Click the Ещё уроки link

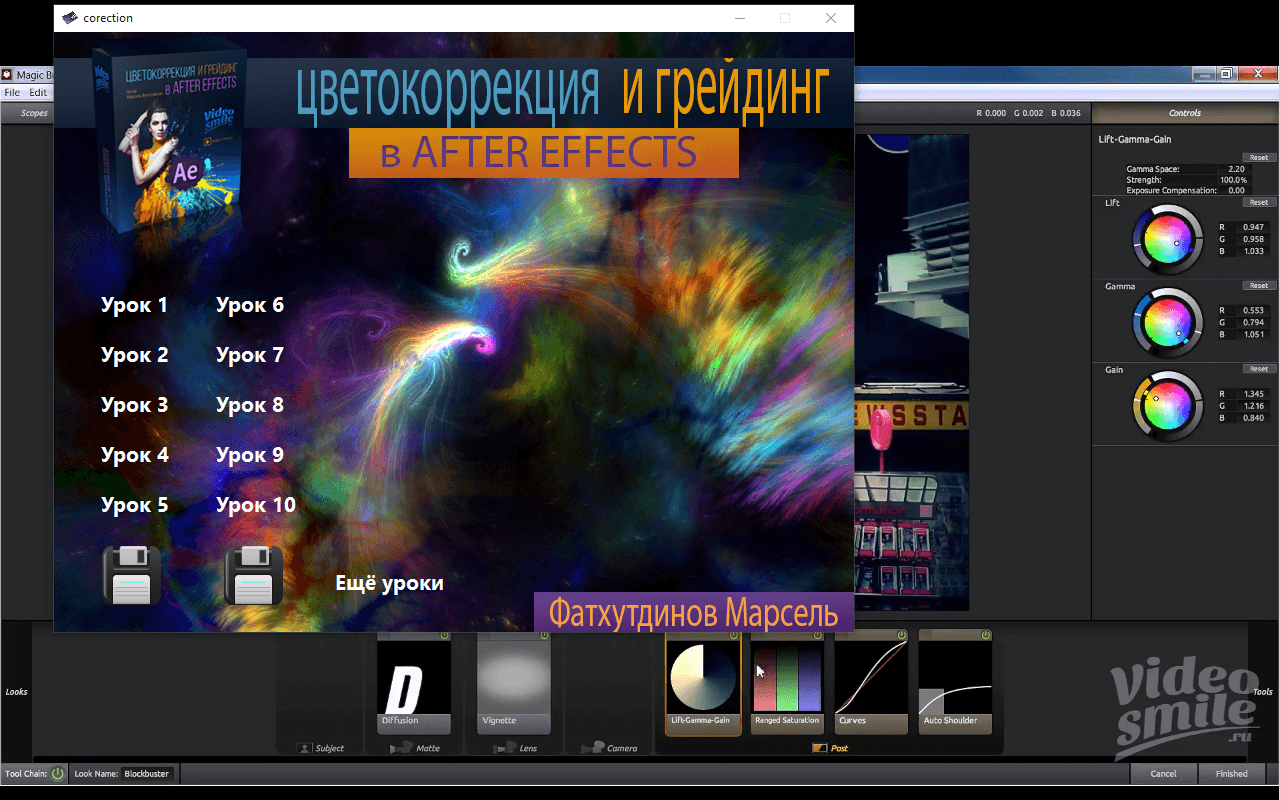point(389,583)
